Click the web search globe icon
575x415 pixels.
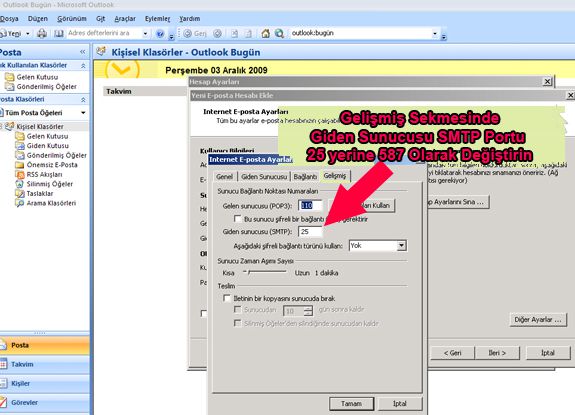point(279,33)
